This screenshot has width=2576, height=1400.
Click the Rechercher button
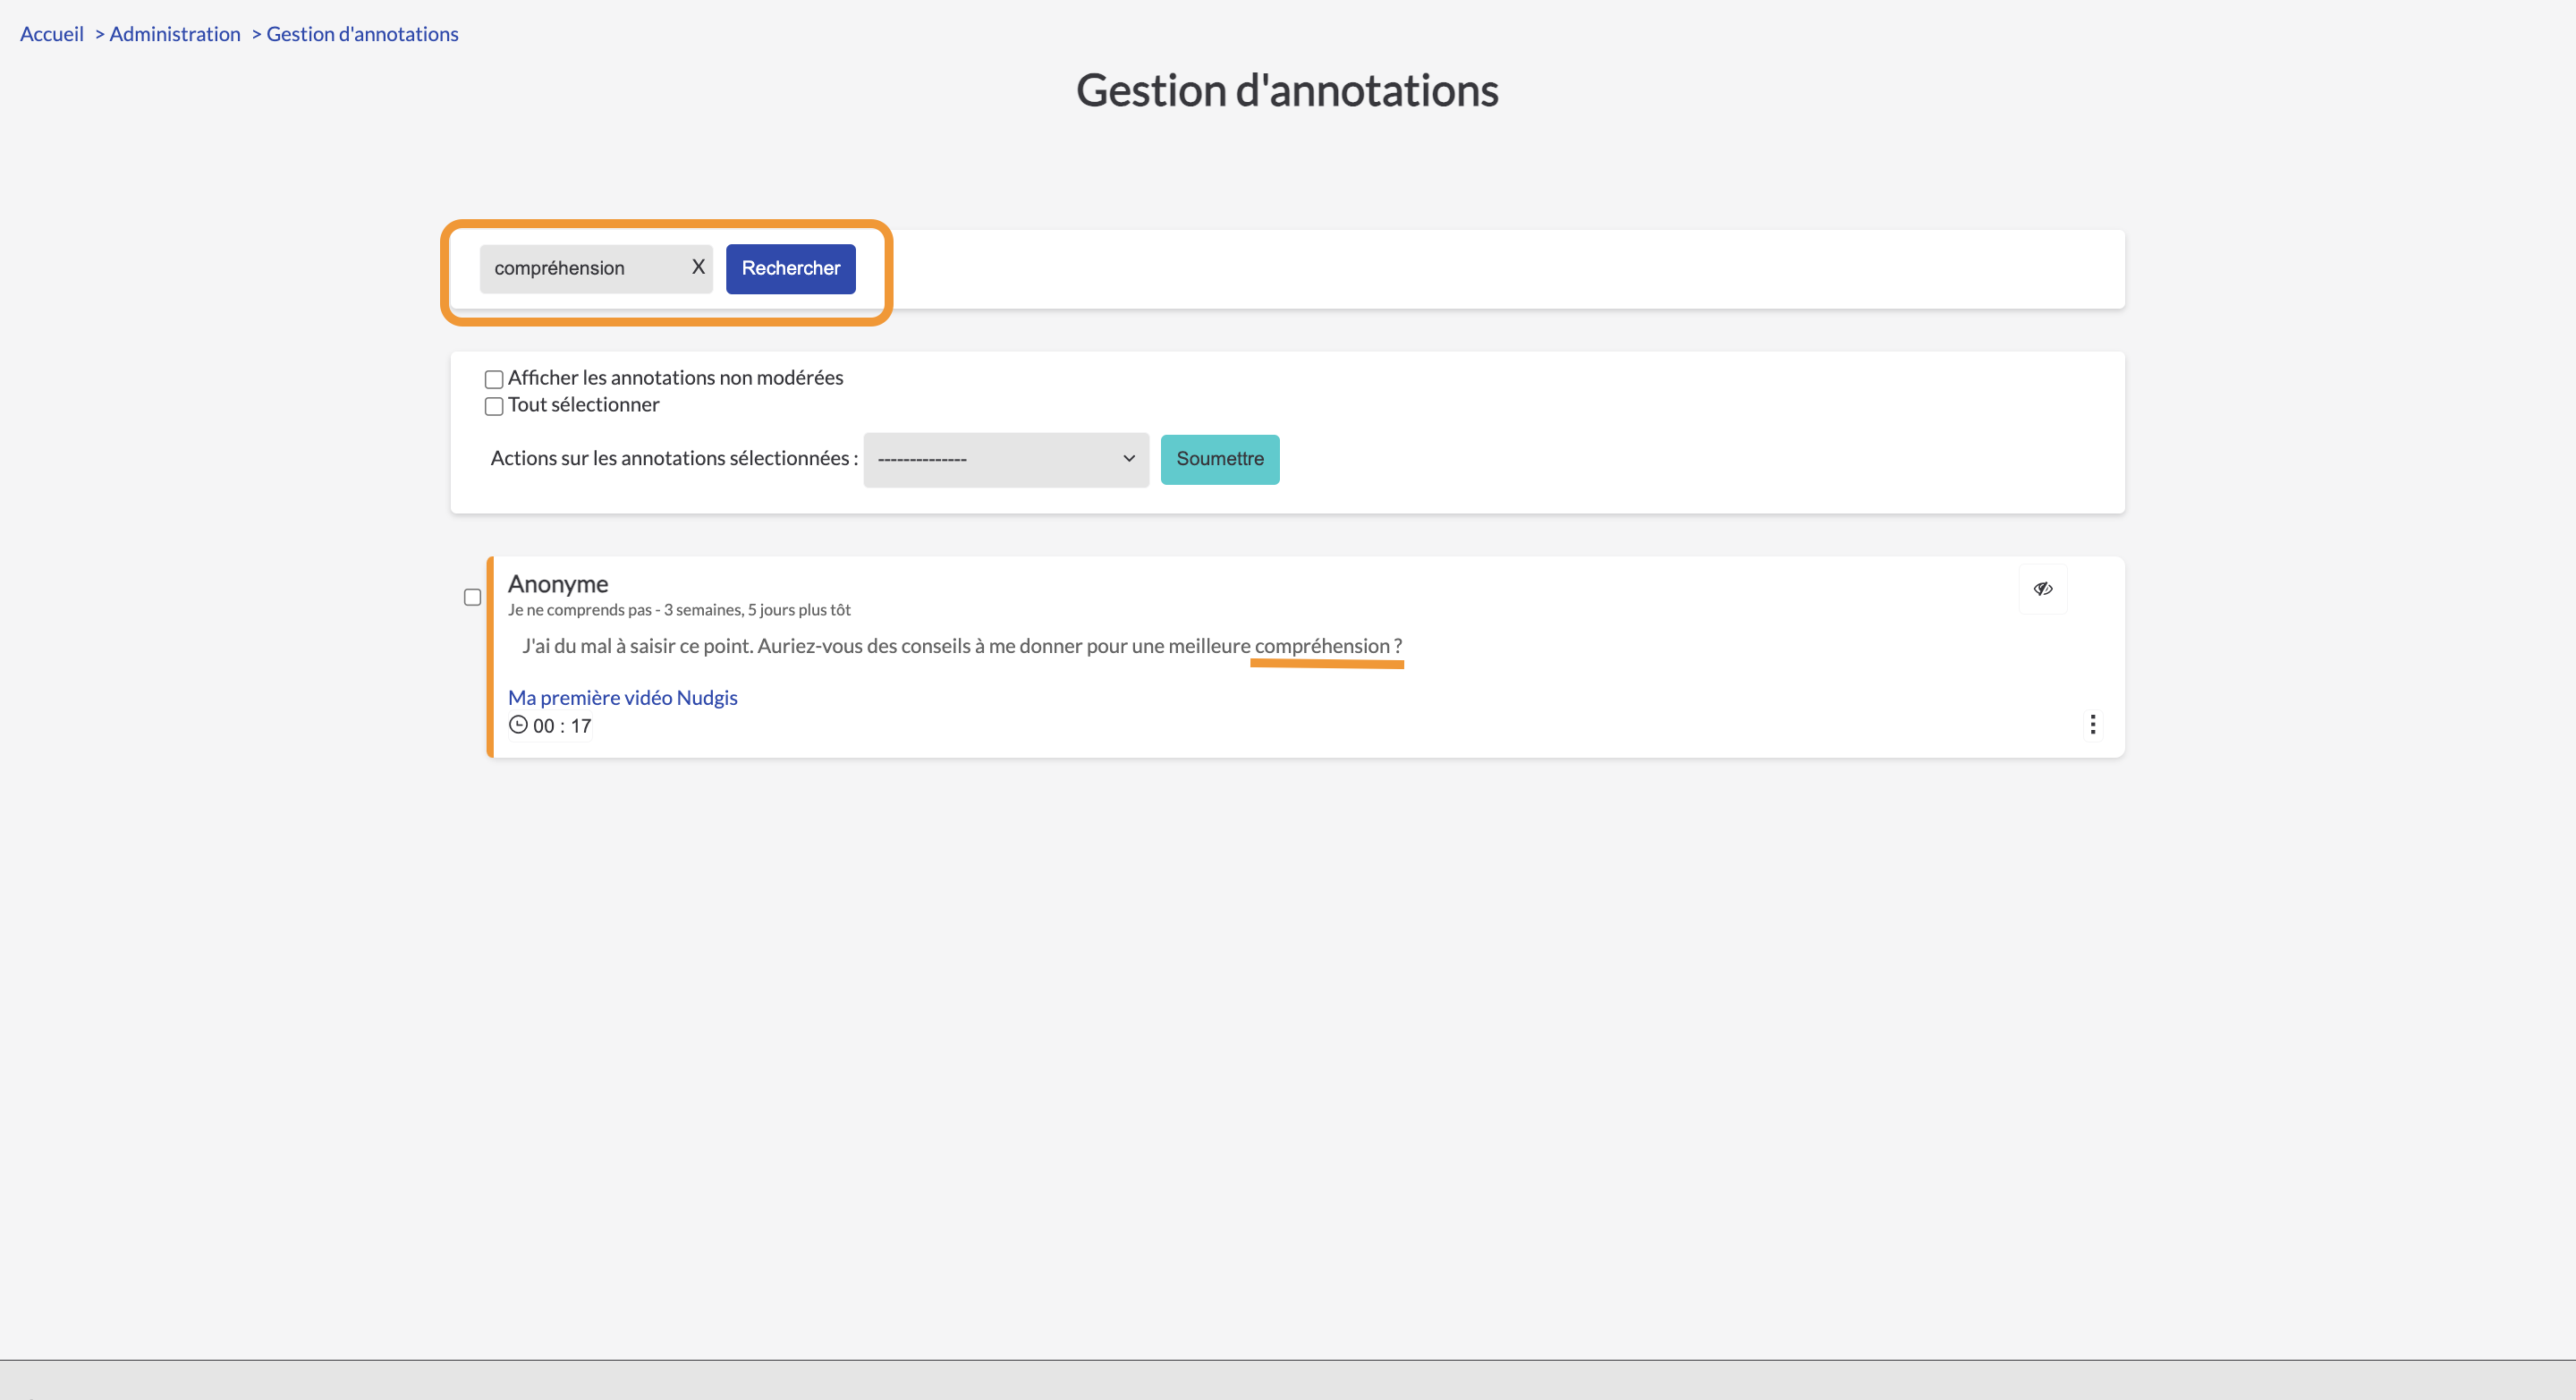coord(790,268)
